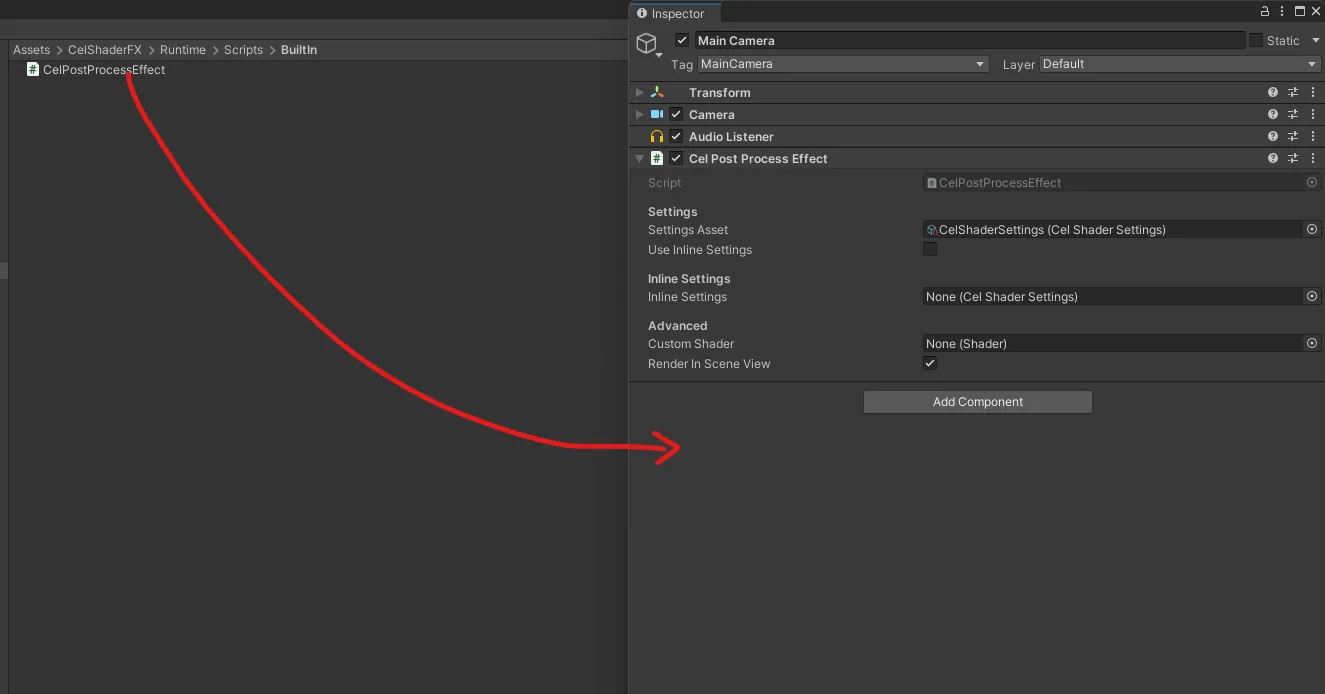Toggle the Static checkbox
Image resolution: width=1325 pixels, height=694 pixels.
coord(1256,40)
